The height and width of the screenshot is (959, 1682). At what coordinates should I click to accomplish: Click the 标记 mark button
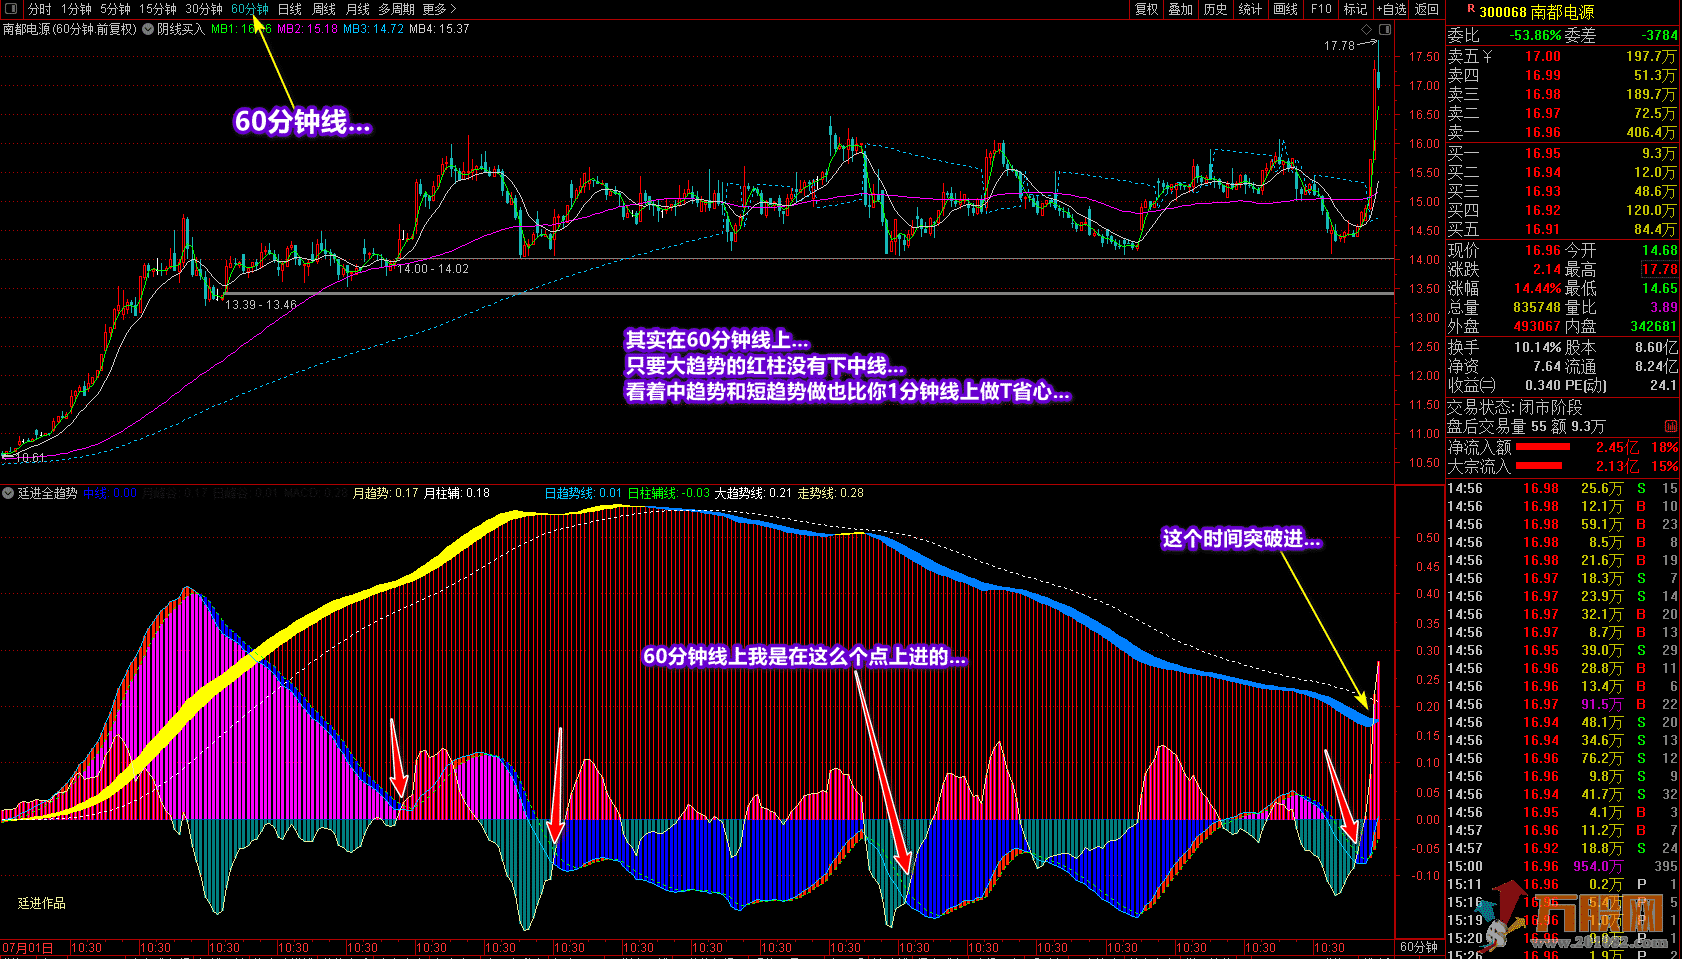(1355, 9)
